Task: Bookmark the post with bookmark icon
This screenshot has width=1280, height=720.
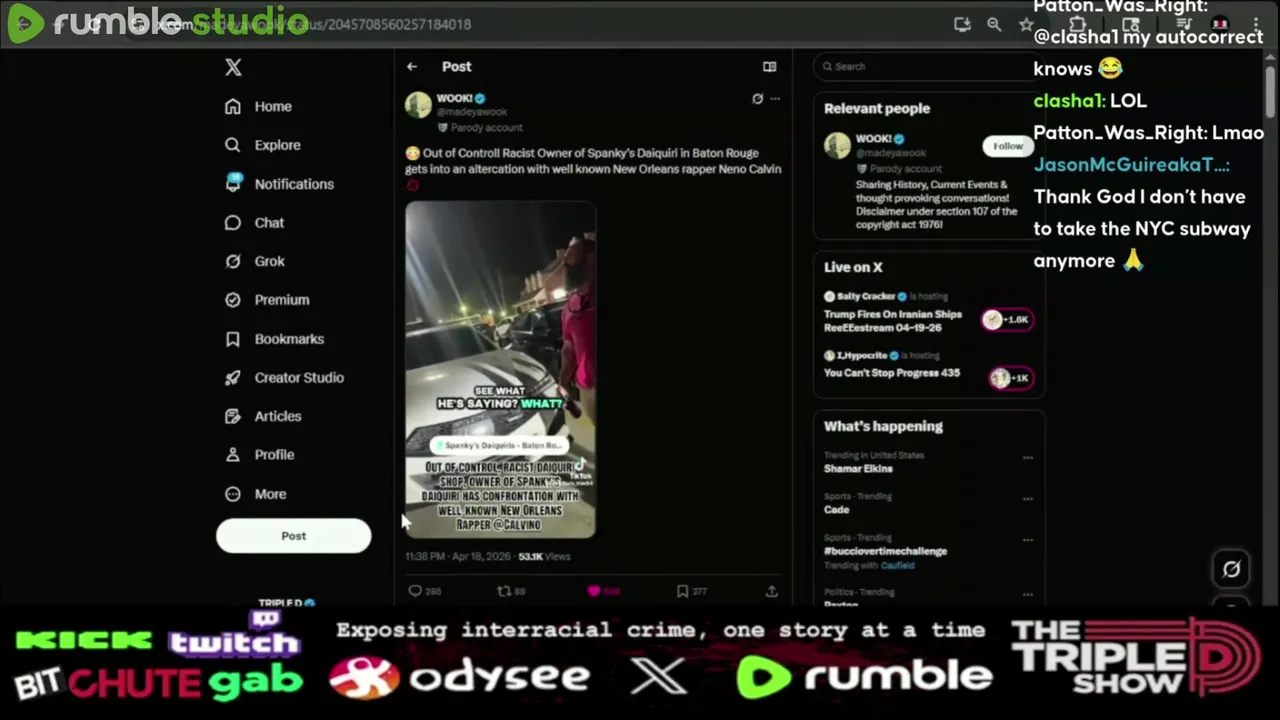Action: (x=683, y=591)
